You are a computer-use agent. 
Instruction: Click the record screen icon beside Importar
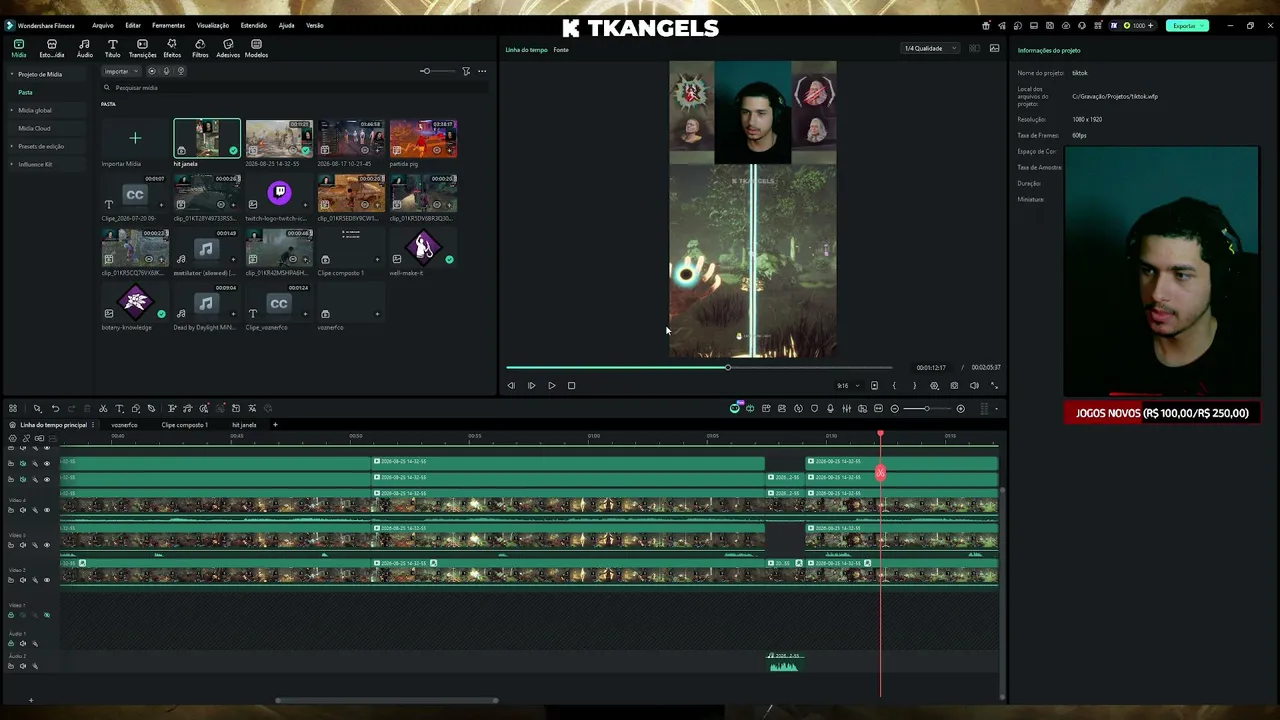coord(152,71)
